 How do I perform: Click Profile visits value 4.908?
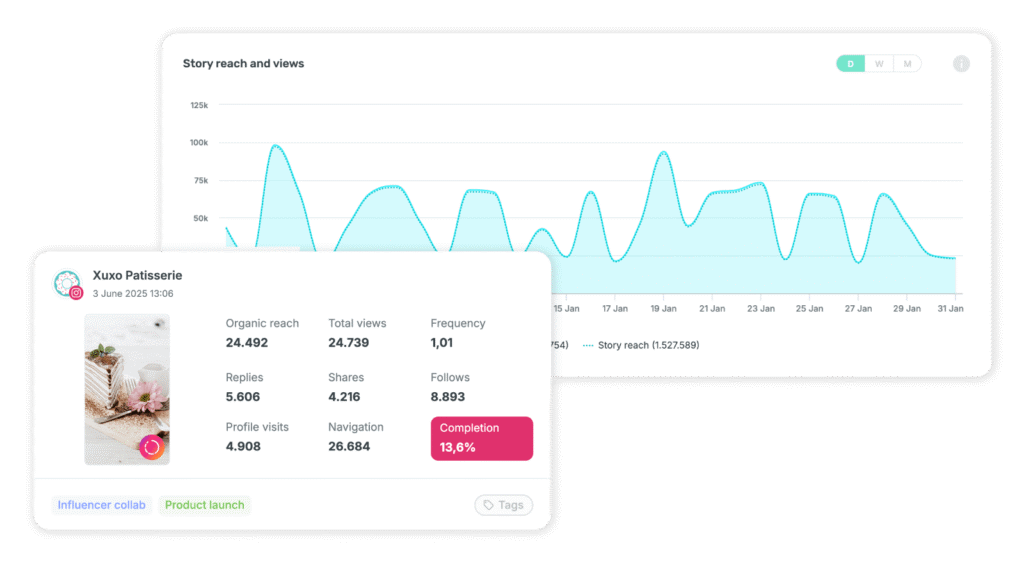click(x=243, y=447)
